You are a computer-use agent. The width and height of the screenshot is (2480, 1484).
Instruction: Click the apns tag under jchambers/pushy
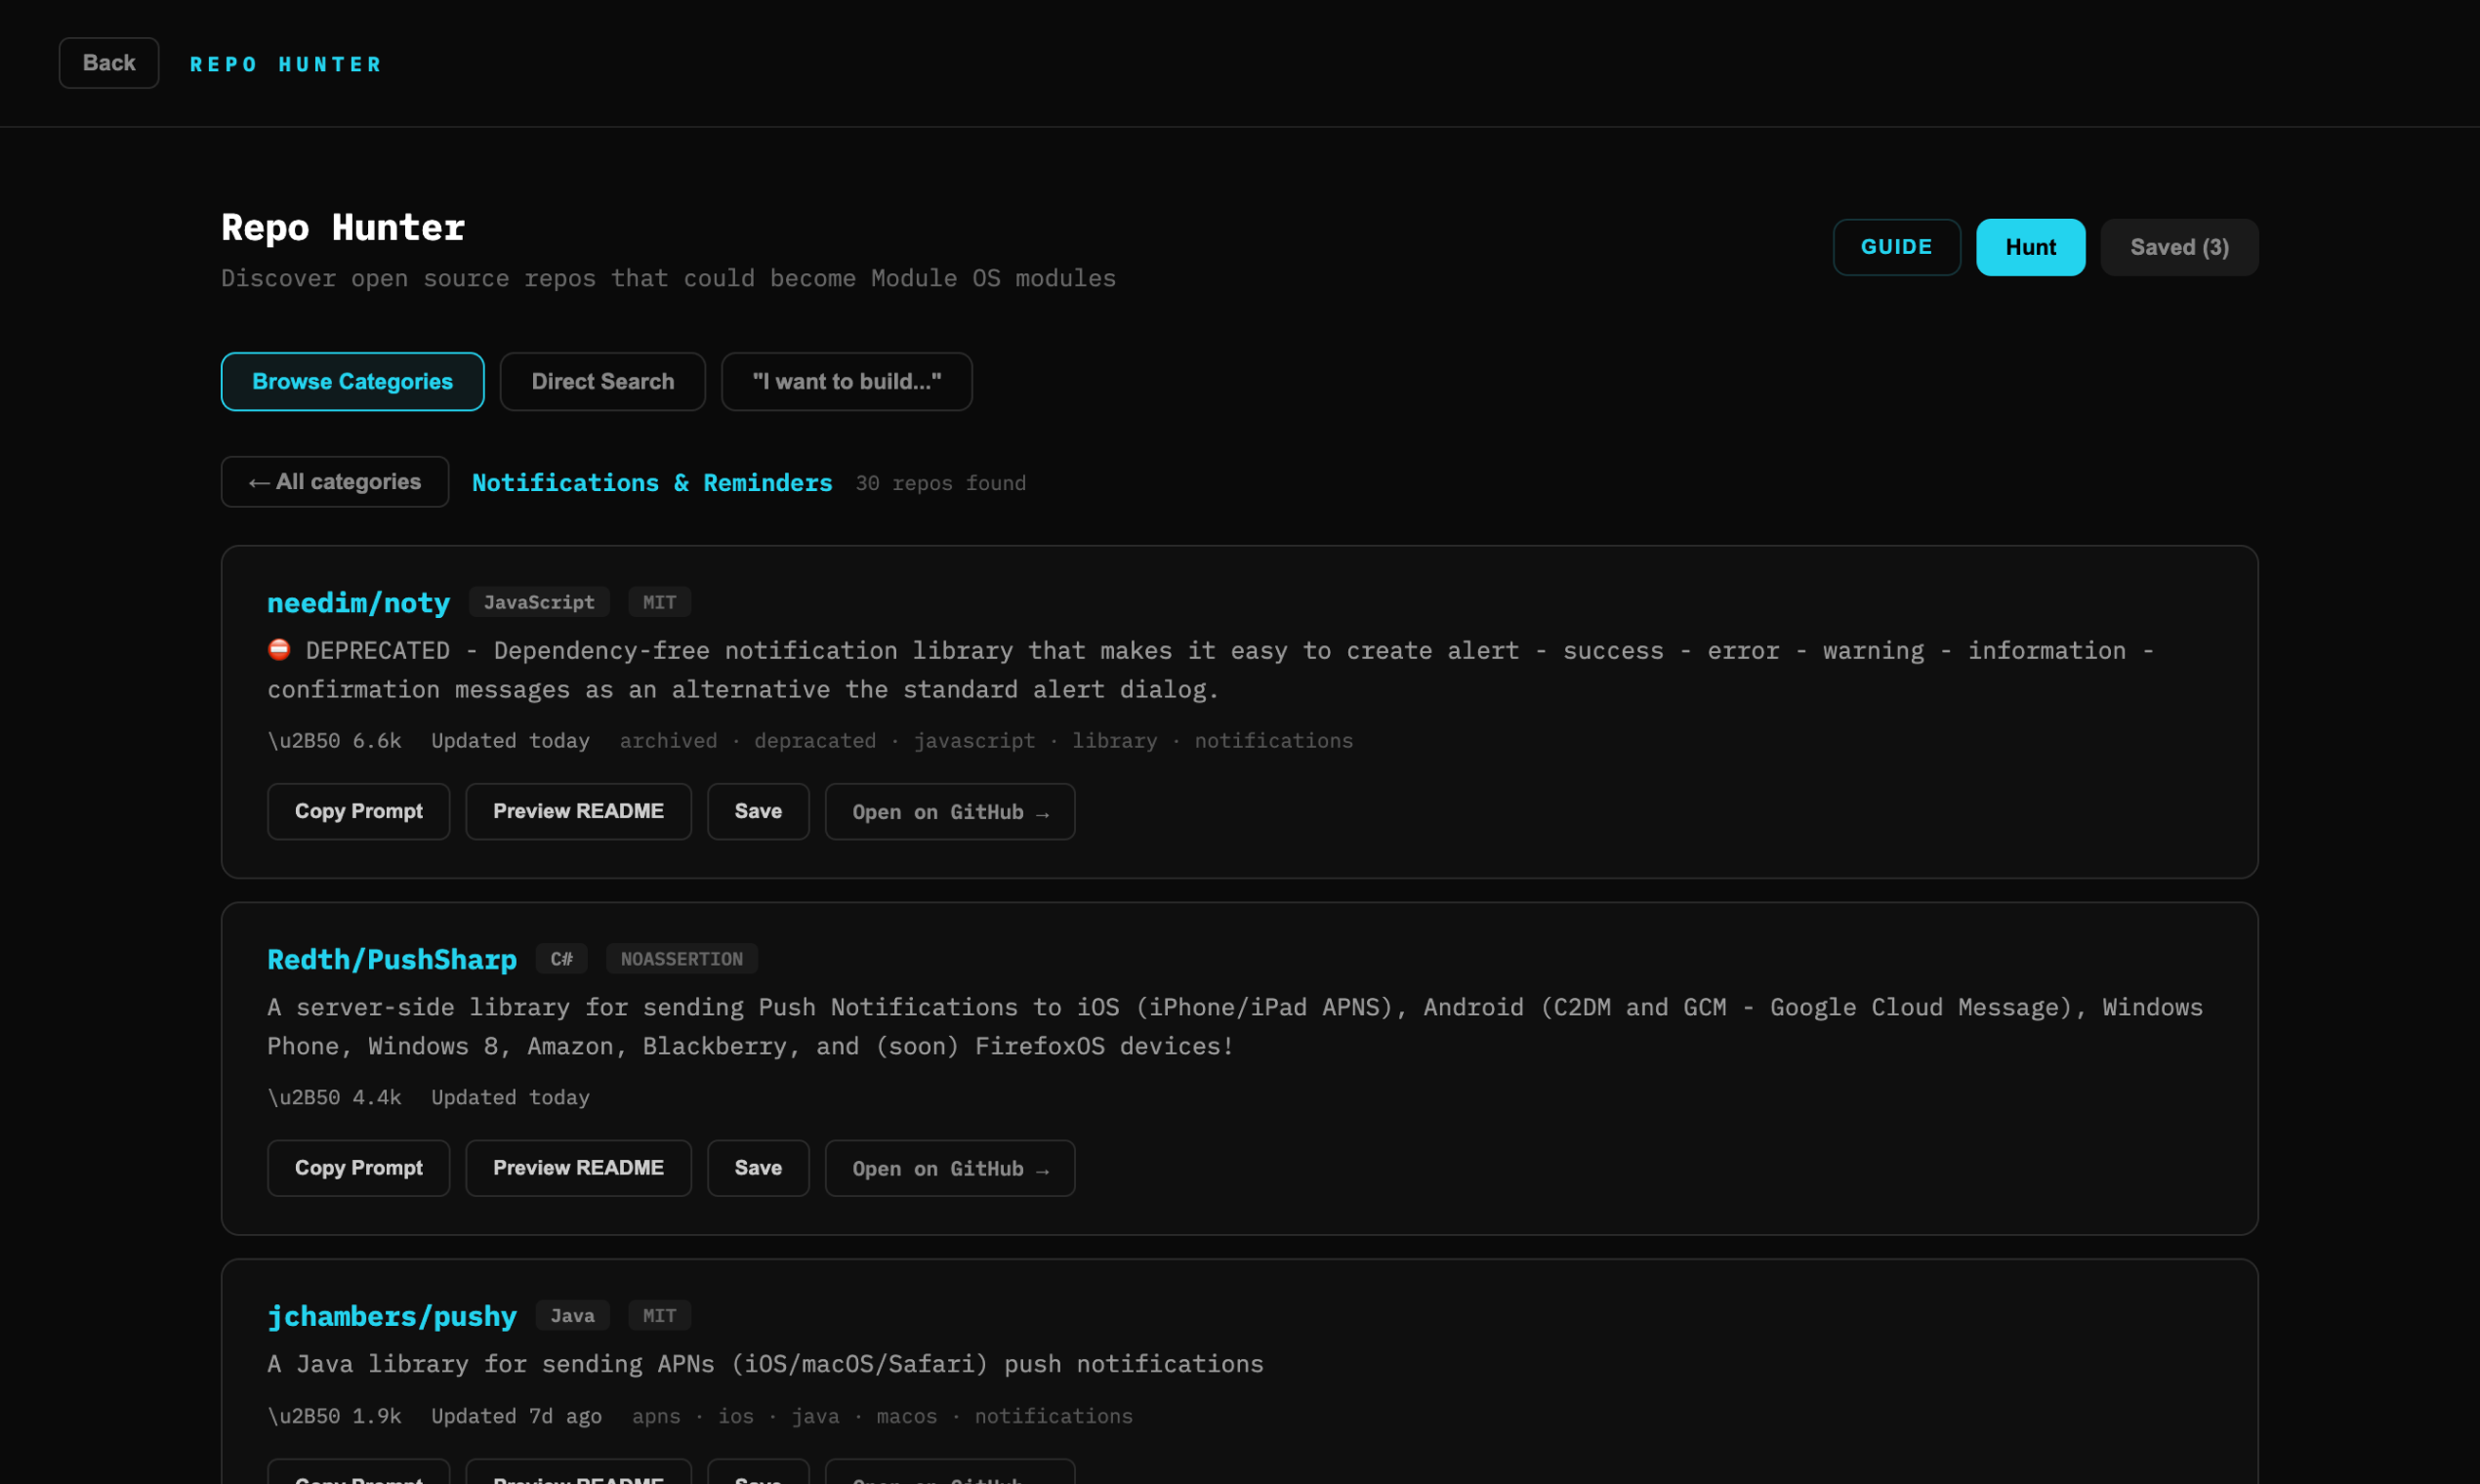656,1415
